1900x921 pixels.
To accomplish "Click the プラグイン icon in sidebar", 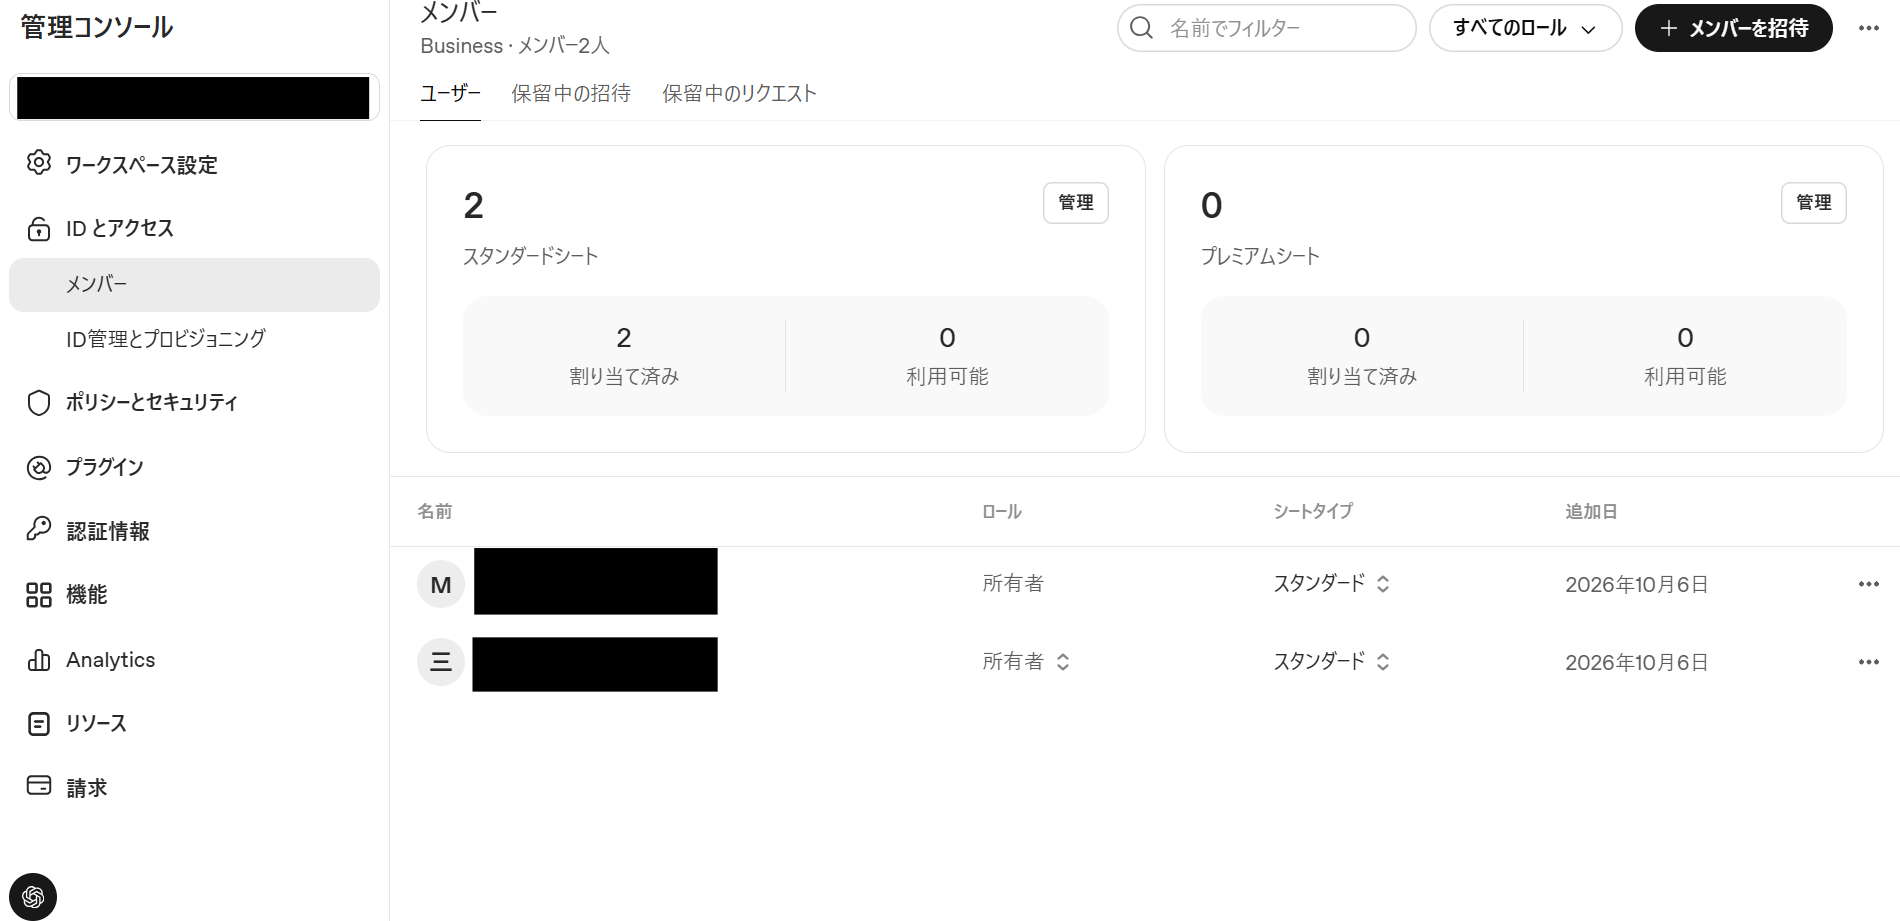I will 39,467.
